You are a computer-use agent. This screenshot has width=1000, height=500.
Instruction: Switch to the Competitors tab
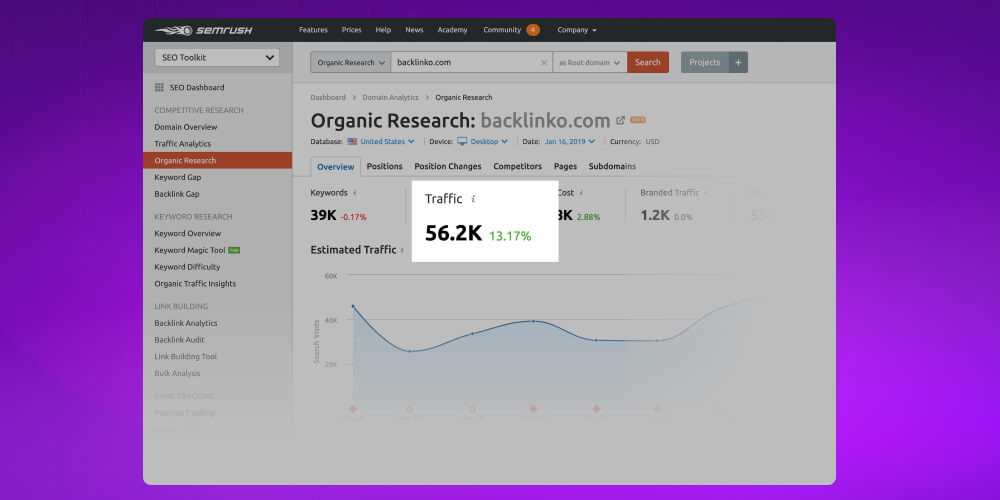pyautogui.click(x=517, y=166)
